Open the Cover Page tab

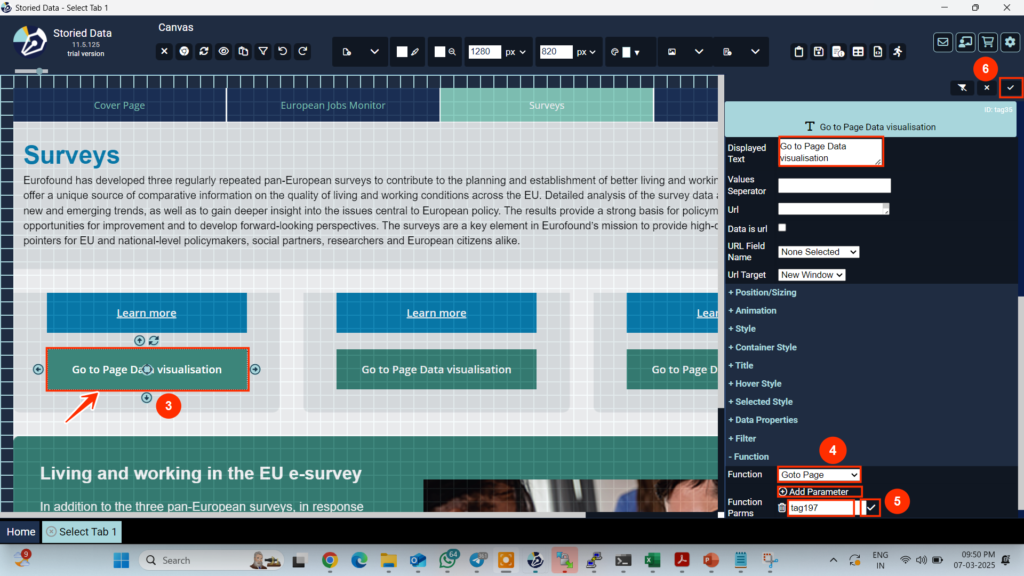click(x=119, y=105)
